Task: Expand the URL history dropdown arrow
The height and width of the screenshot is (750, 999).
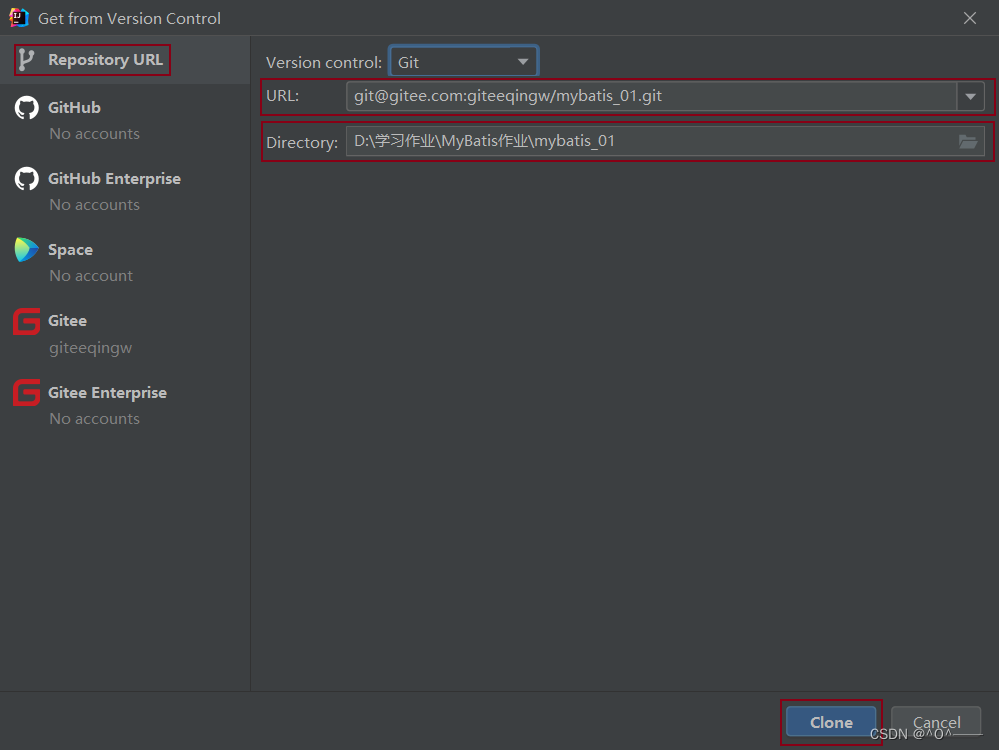Action: (x=970, y=97)
